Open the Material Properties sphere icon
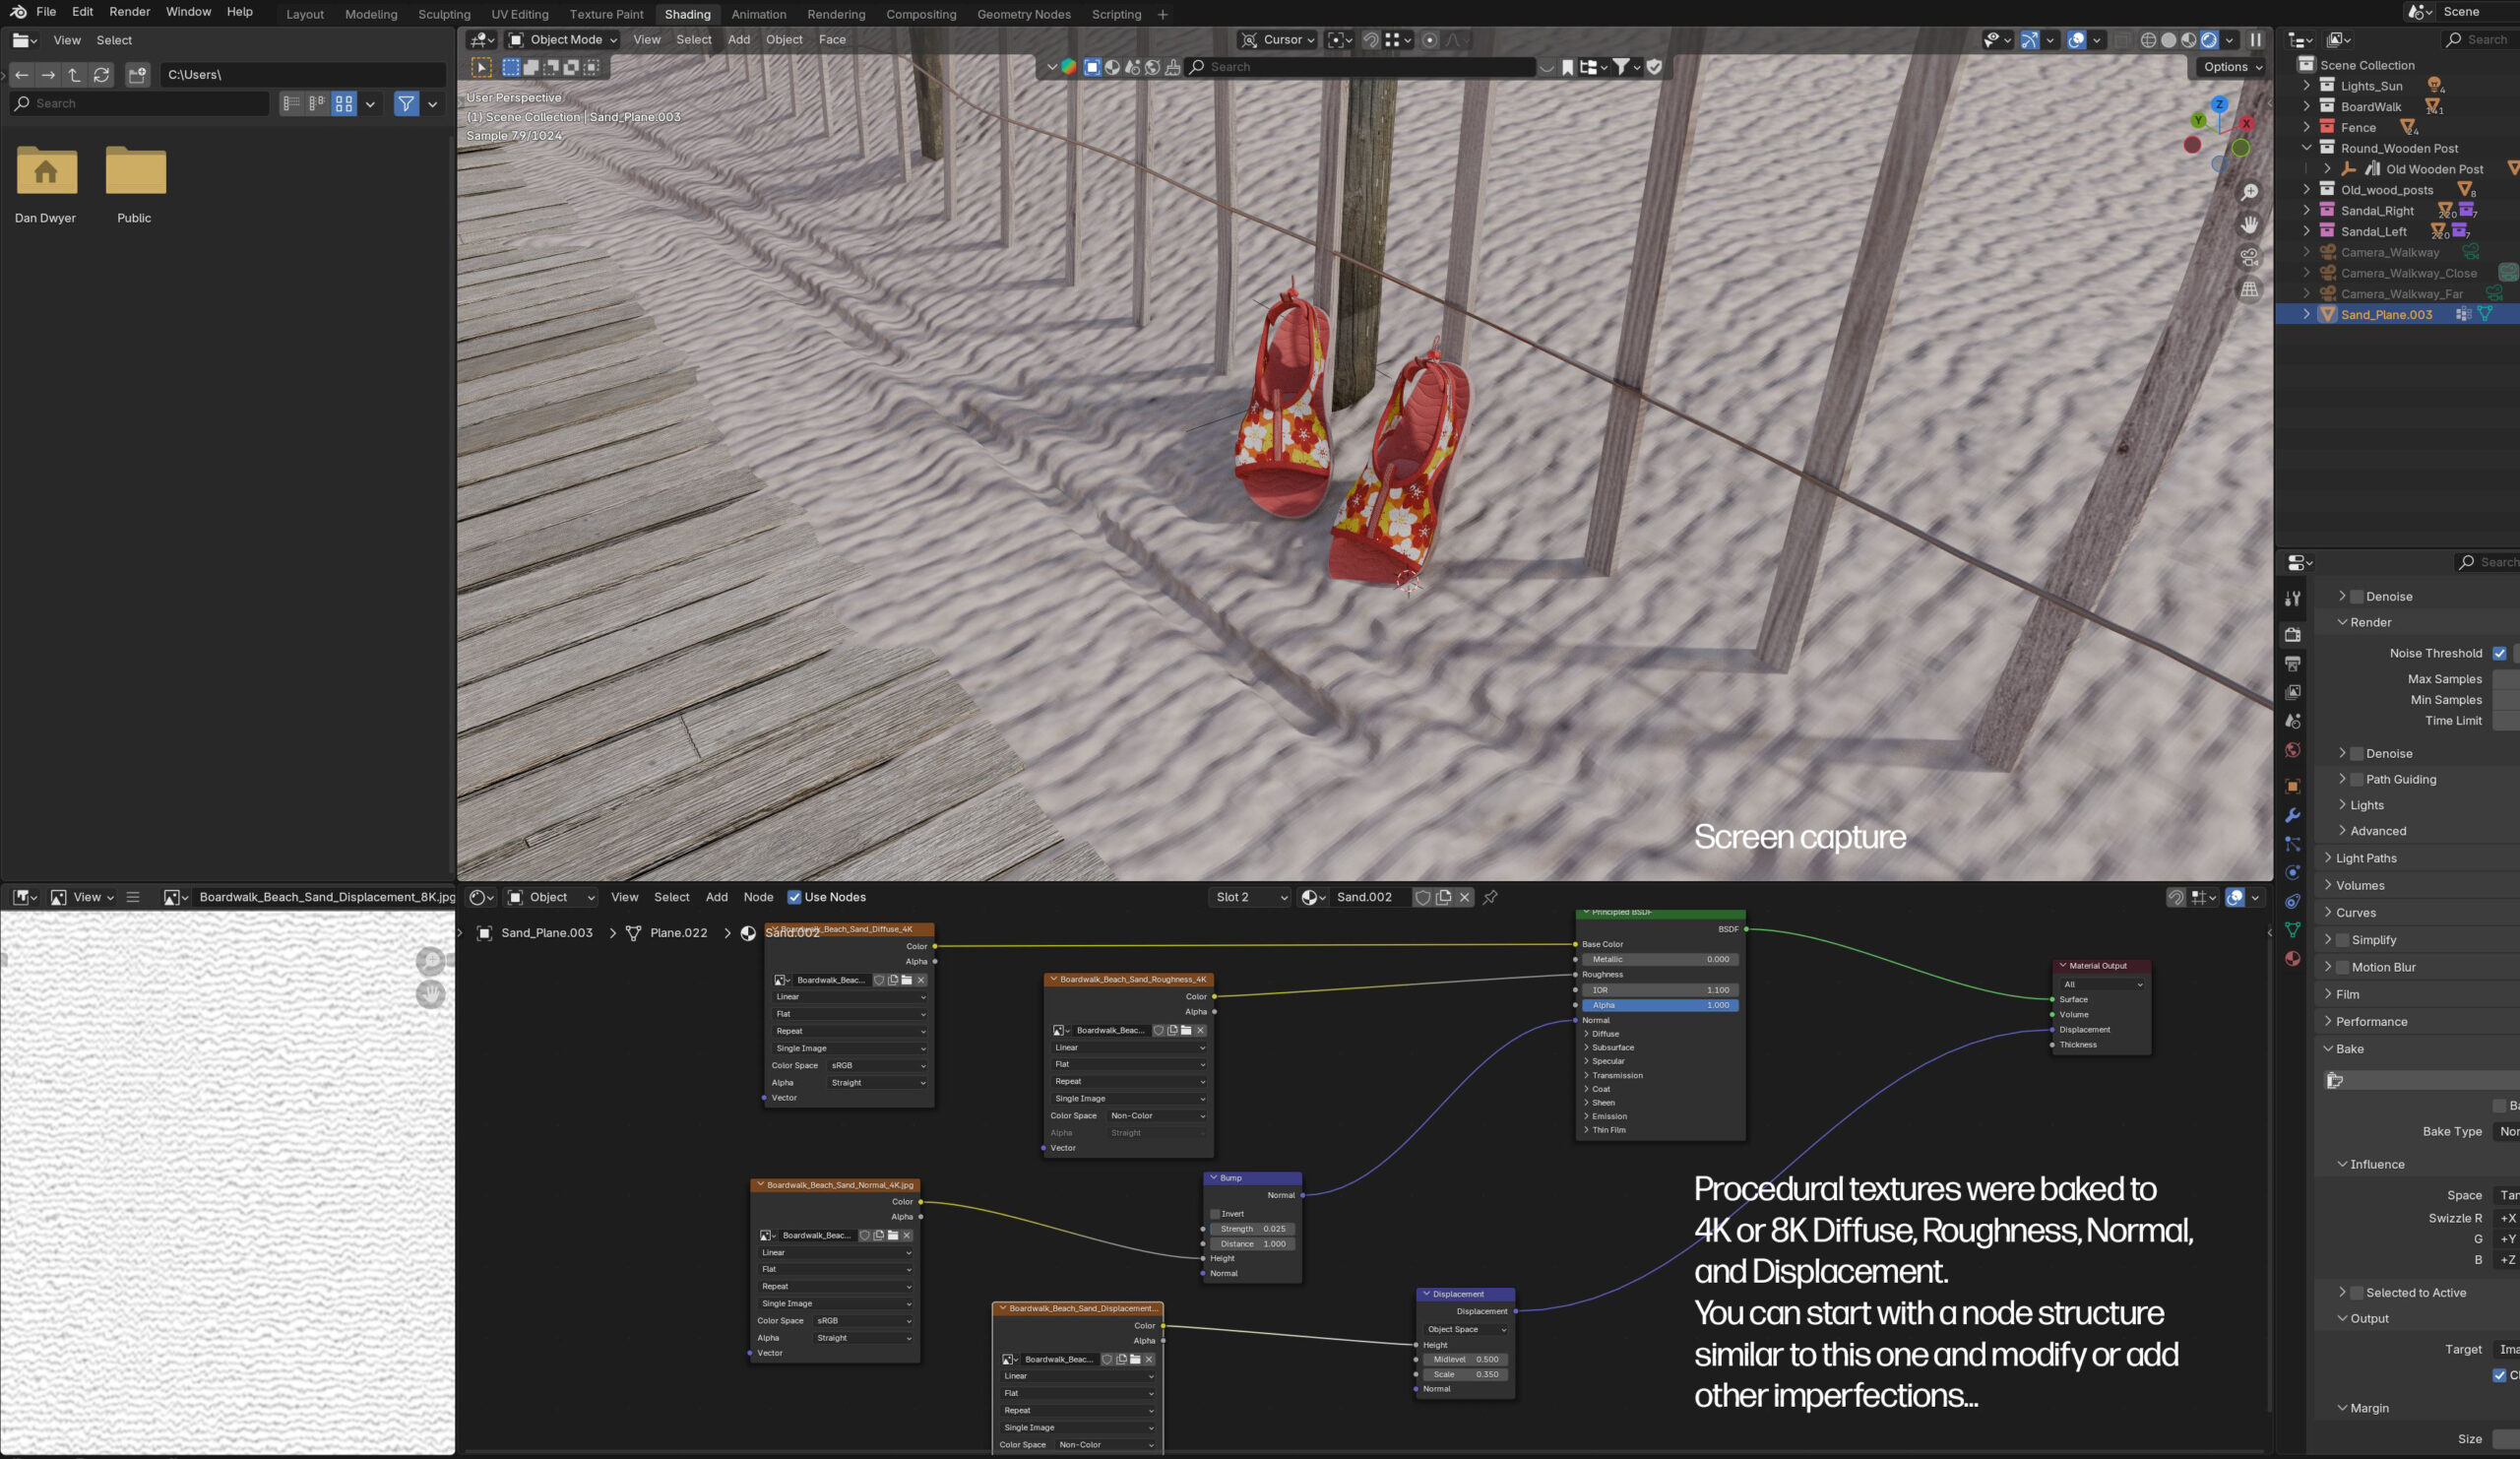 tap(2293, 958)
